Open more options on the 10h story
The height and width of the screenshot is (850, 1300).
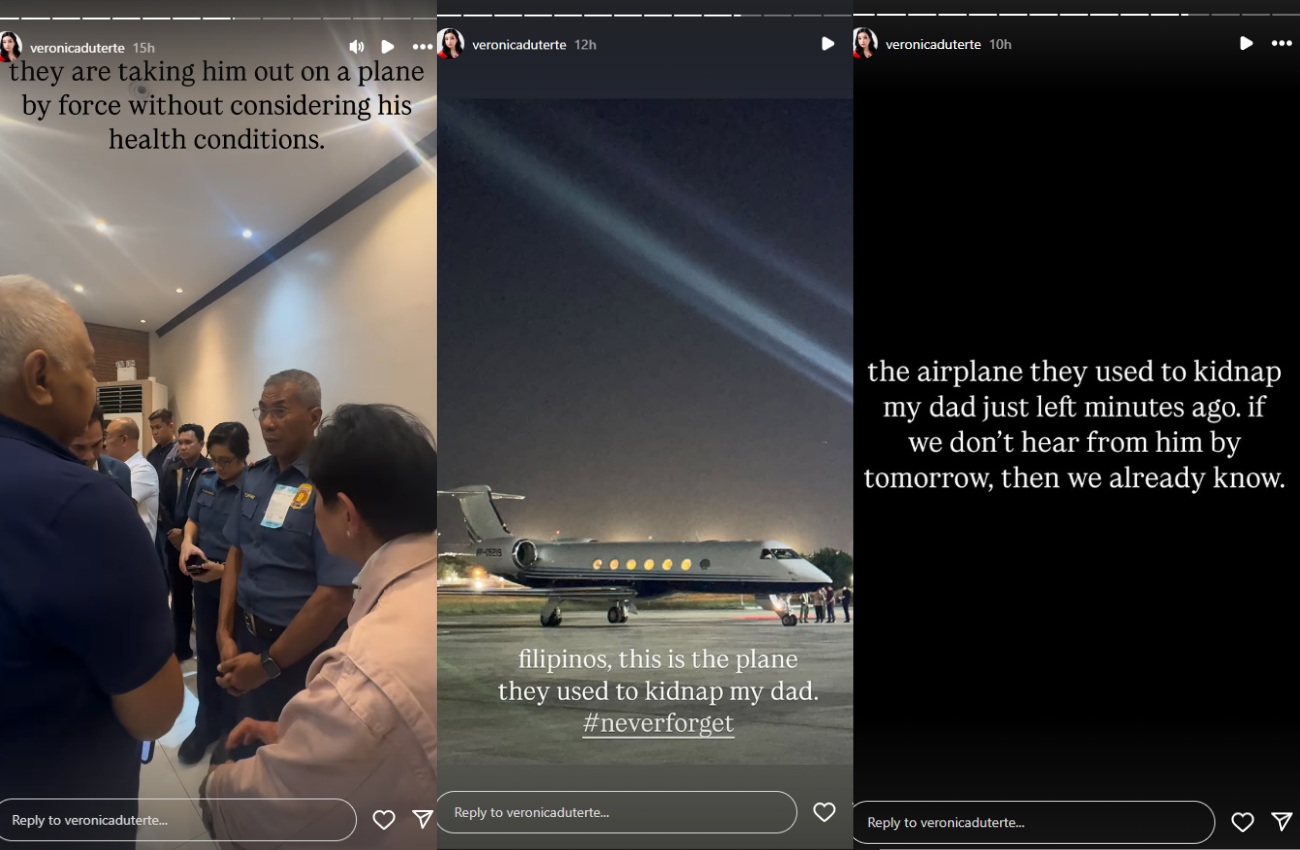pyautogui.click(x=1281, y=43)
